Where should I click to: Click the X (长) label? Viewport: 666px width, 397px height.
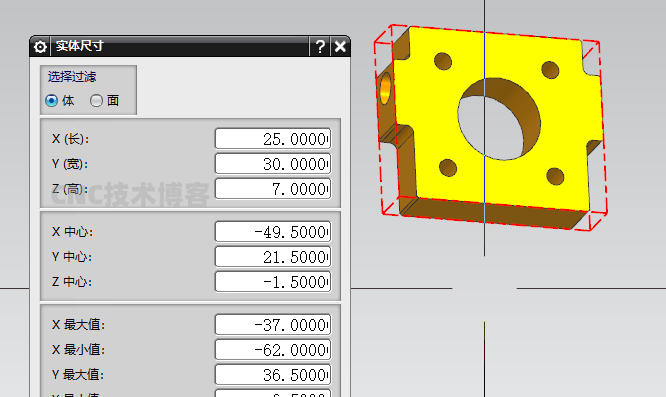point(71,139)
